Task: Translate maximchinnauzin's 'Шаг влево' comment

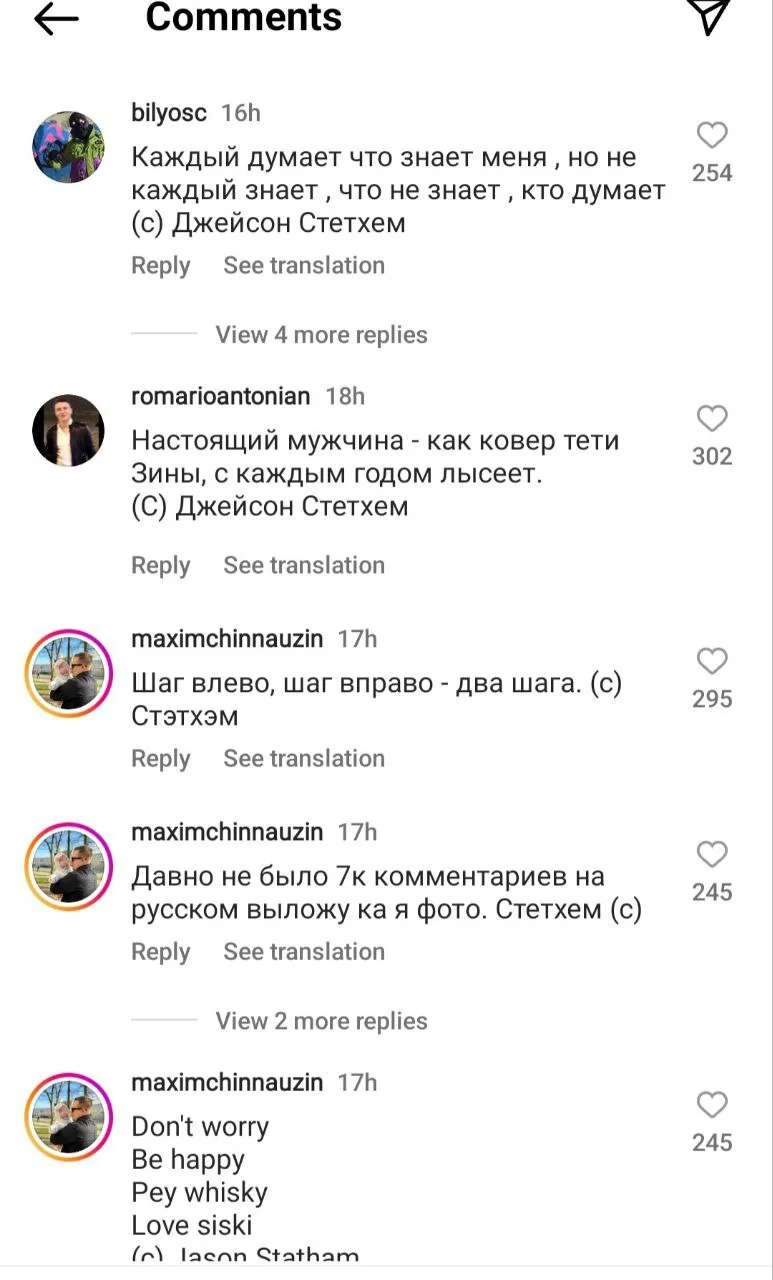Action: click(304, 758)
